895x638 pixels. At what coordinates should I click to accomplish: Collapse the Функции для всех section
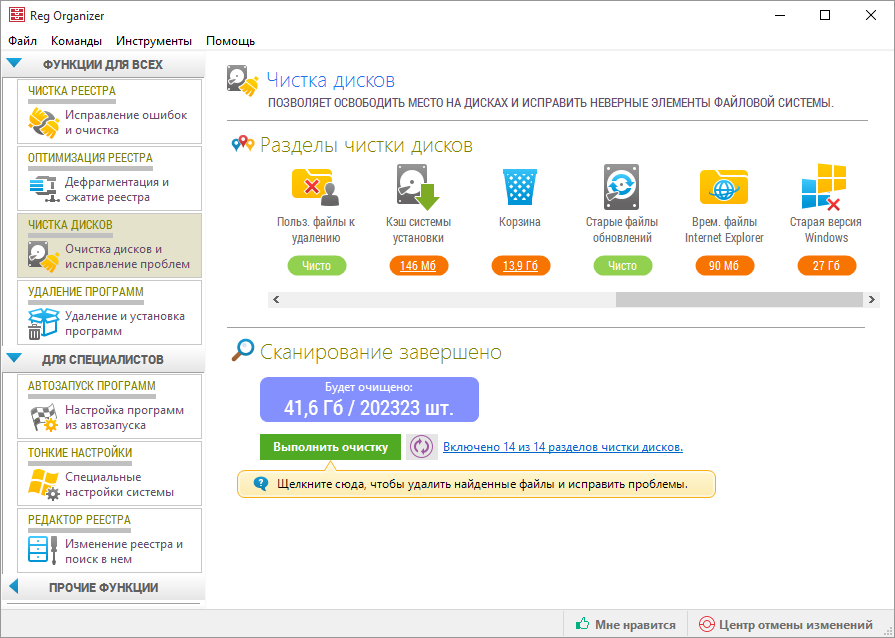(14, 64)
